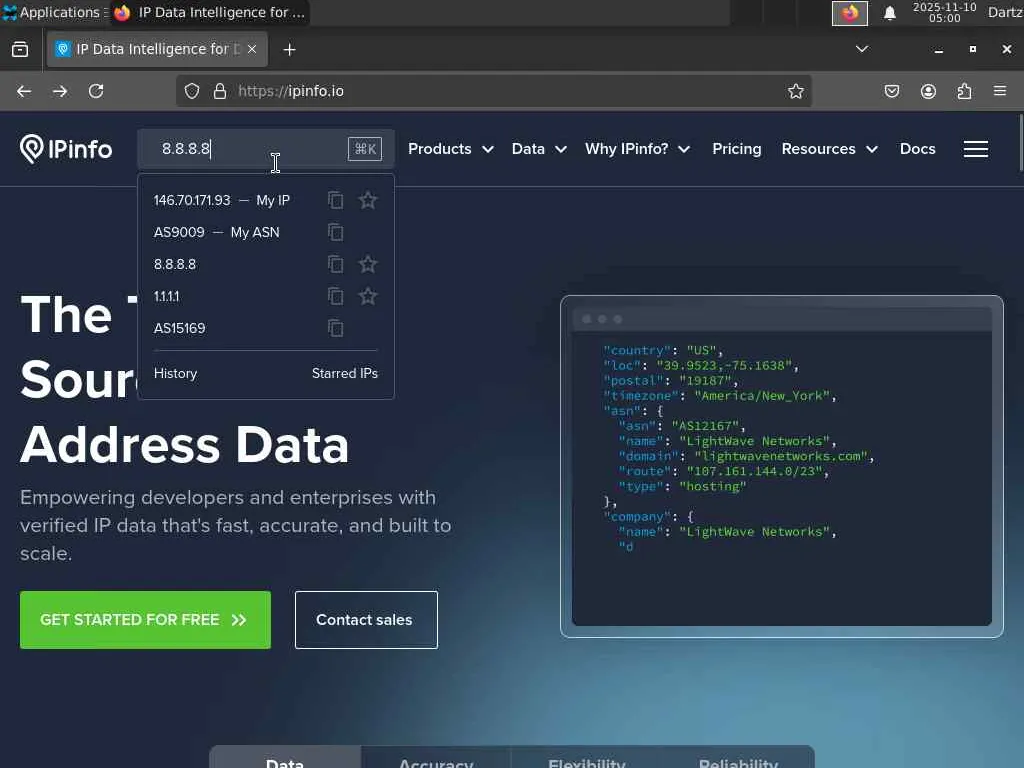
Task: Select the 146.70.171.93 My IP suggestion
Action: (221, 200)
